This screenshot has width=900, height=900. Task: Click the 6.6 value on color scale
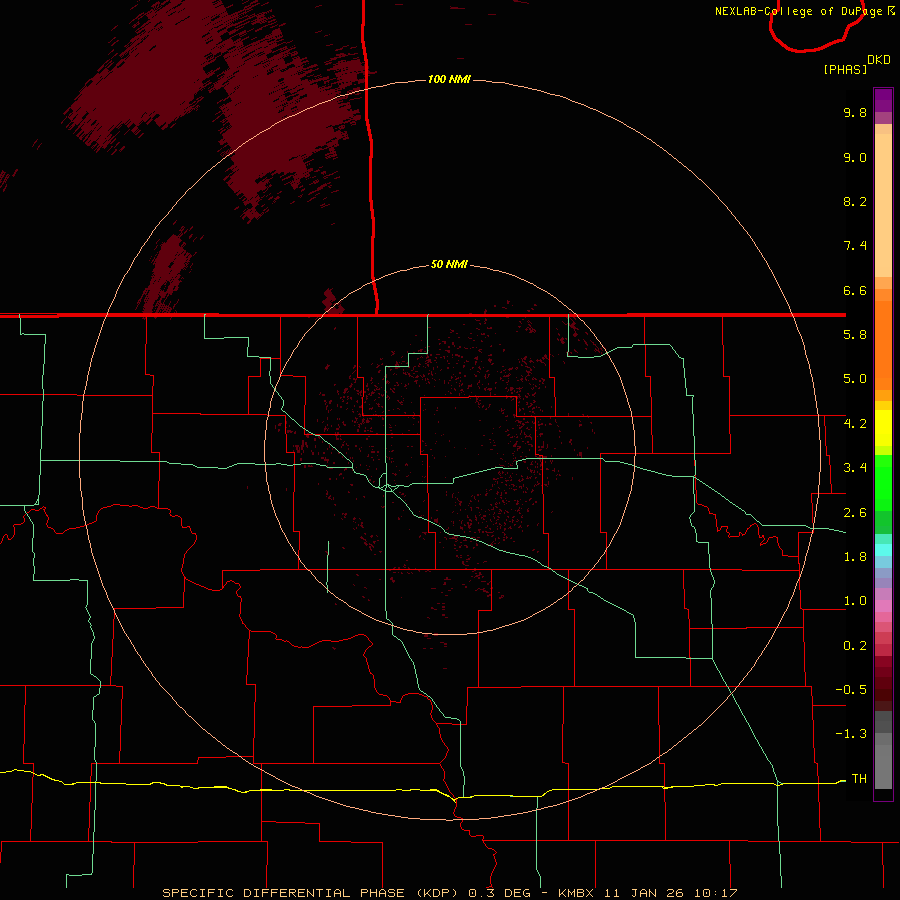[855, 290]
